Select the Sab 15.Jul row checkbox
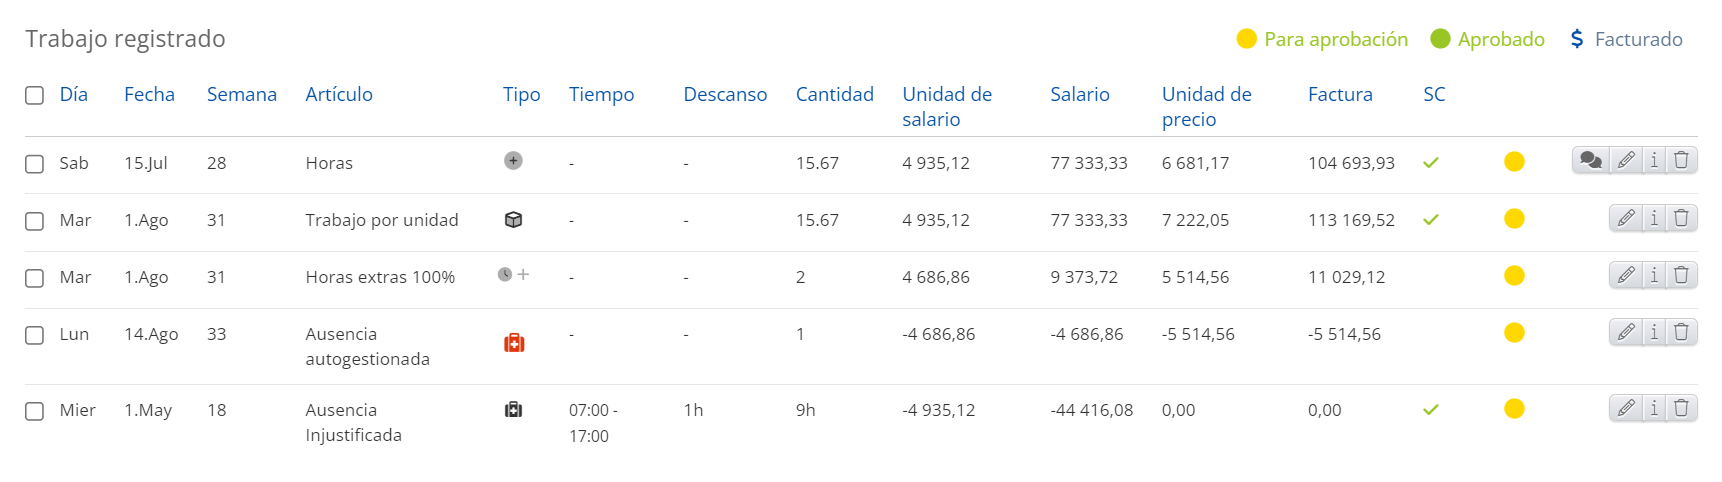 pyautogui.click(x=35, y=164)
